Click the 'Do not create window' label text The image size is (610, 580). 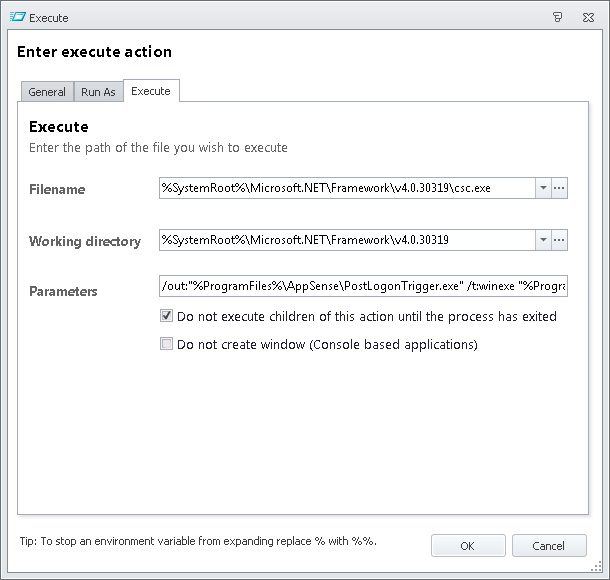point(327,344)
